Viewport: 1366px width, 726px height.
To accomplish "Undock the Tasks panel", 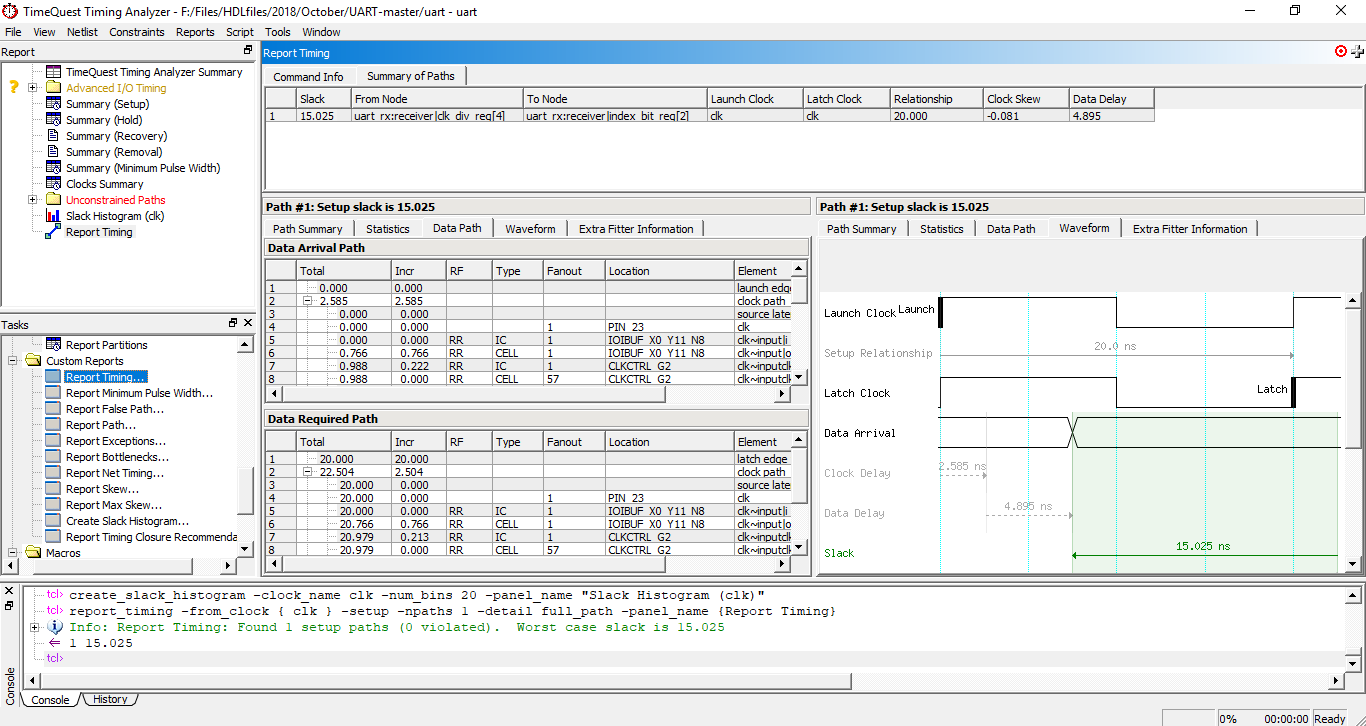I will pos(233,323).
